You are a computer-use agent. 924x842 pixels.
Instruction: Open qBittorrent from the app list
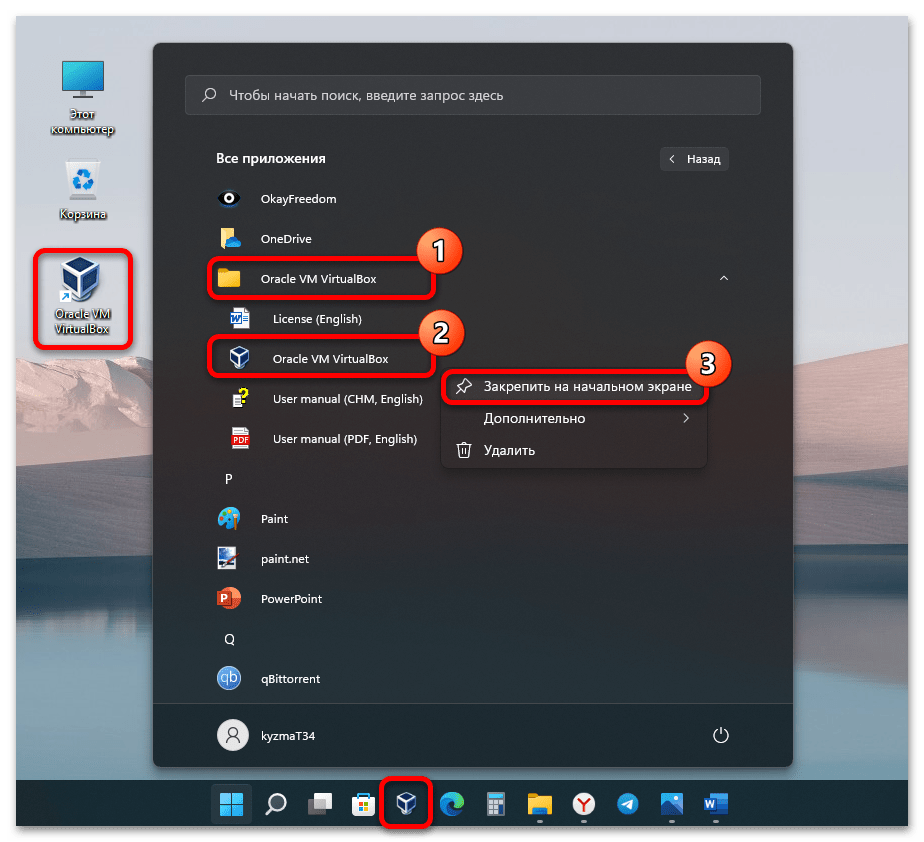pos(269,679)
